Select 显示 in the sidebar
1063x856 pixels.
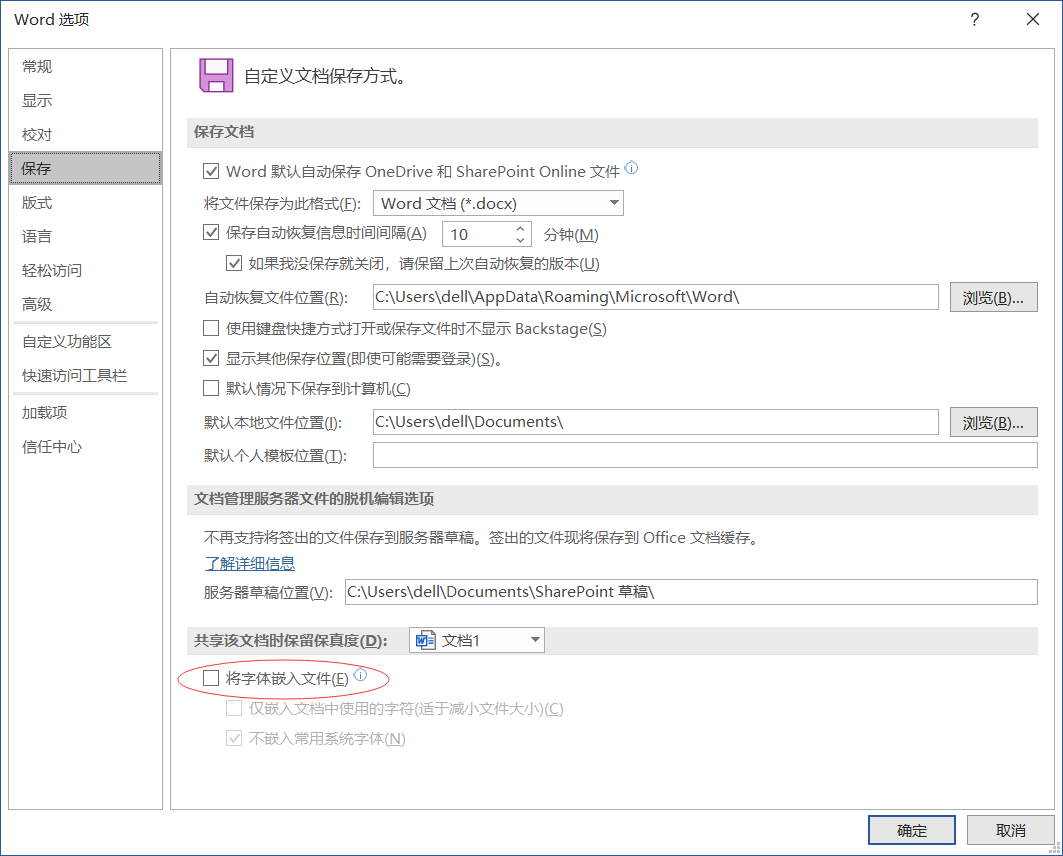[x=85, y=100]
